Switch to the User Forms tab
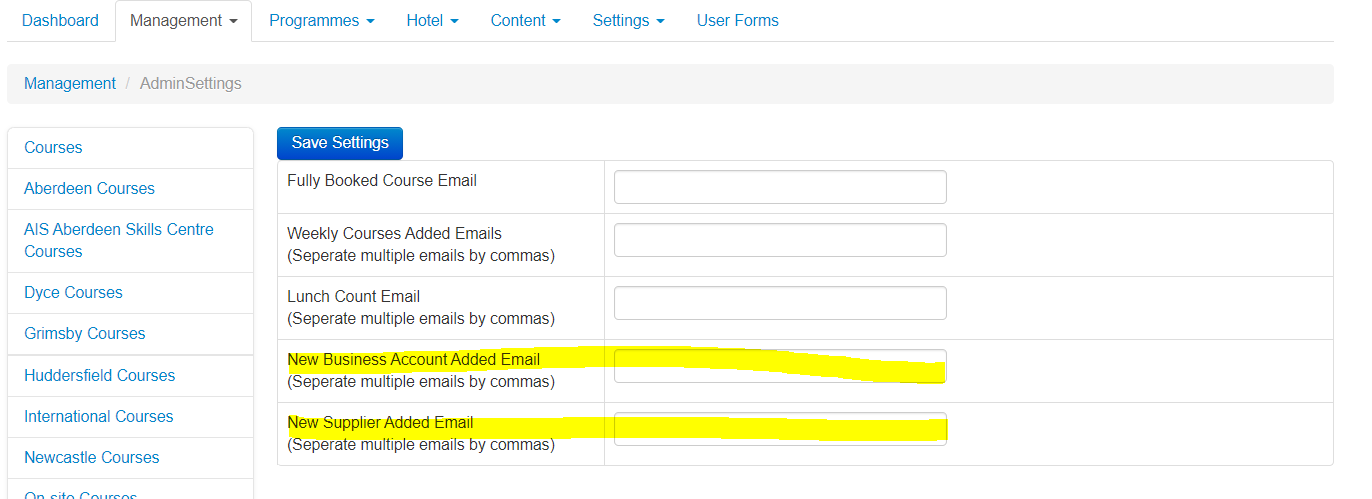This screenshot has height=499, width=1372. click(x=737, y=21)
